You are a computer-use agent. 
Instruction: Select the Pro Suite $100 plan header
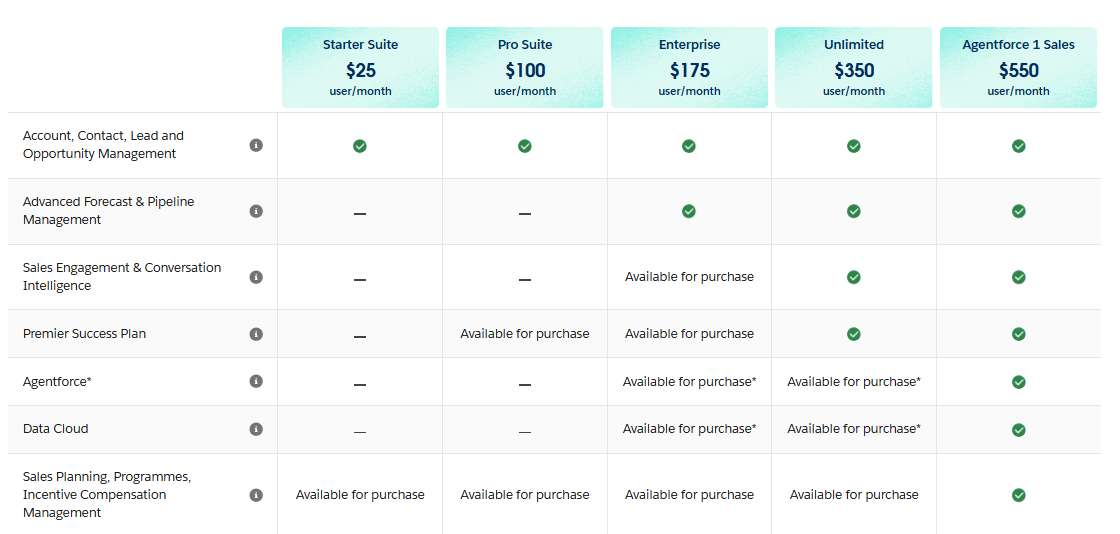pyautogui.click(x=525, y=67)
